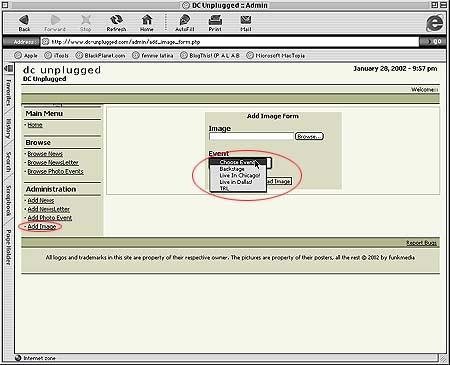Click the Browse... file button
This screenshot has width=450, height=365.
pyautogui.click(x=309, y=136)
